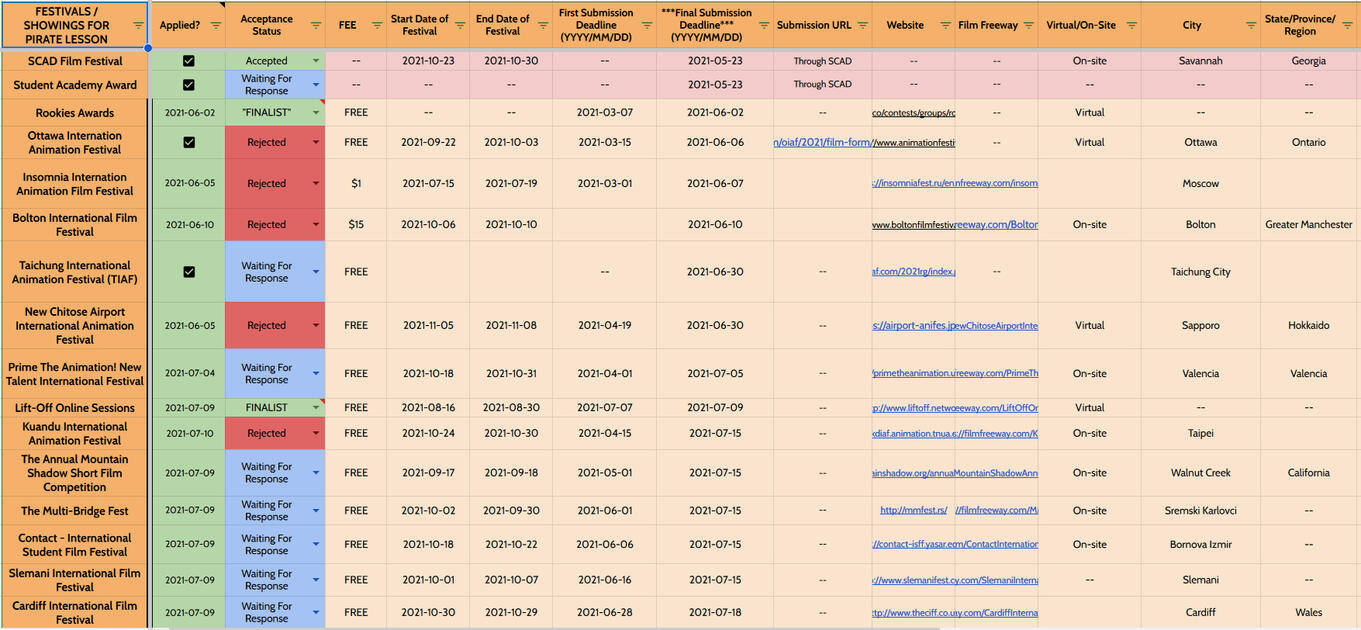Expand status dropdown for SCAD Film Festival
Image resolution: width=1361 pixels, height=630 pixels.
(316, 61)
